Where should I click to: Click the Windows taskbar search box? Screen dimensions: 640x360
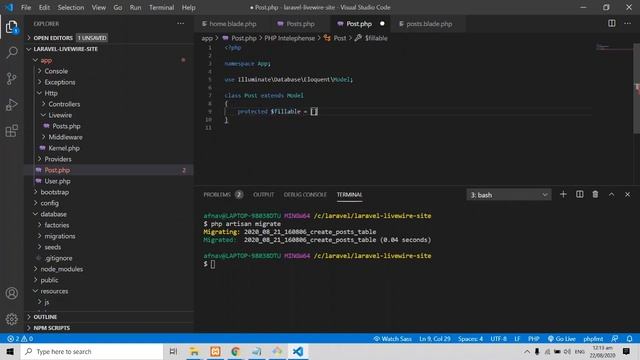(92, 351)
